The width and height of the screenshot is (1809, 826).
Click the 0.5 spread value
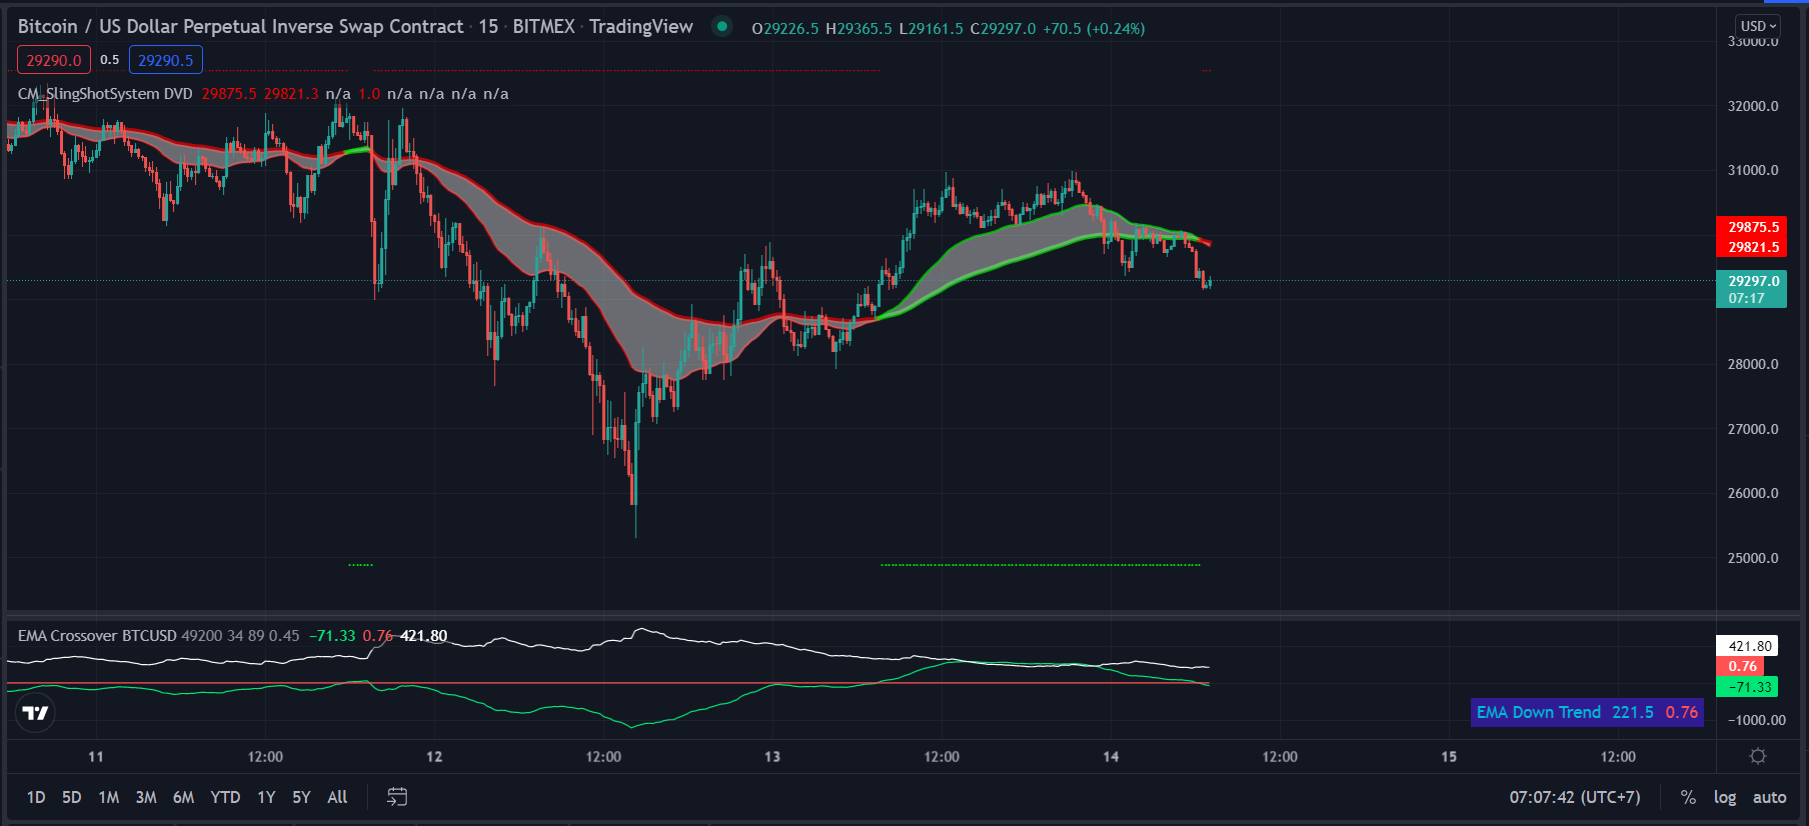click(110, 60)
